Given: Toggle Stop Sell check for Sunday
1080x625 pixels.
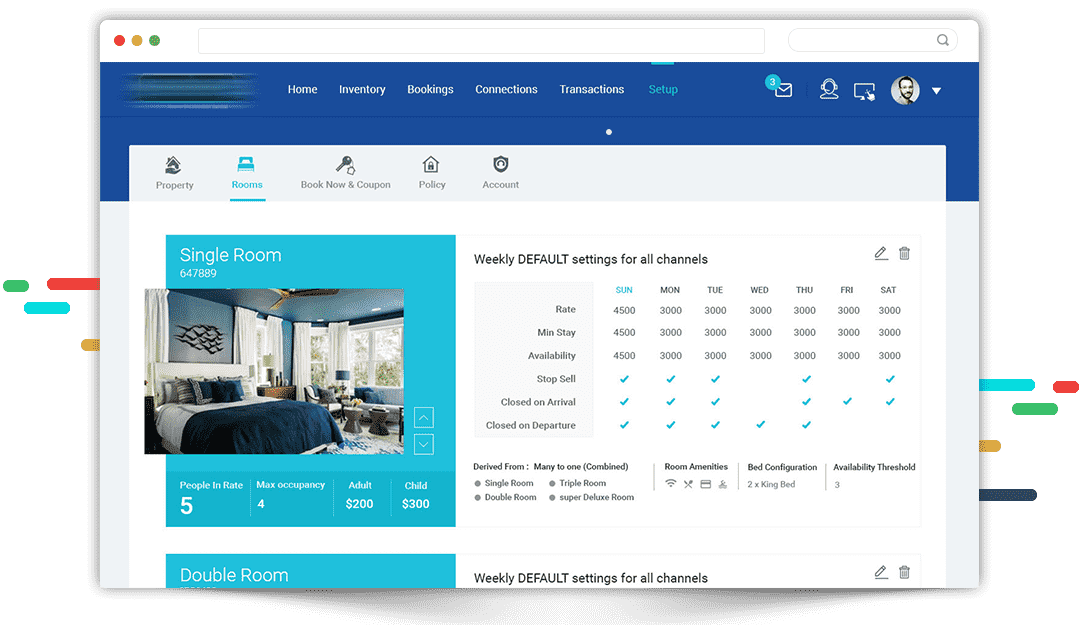Looking at the screenshot, I should point(624,379).
